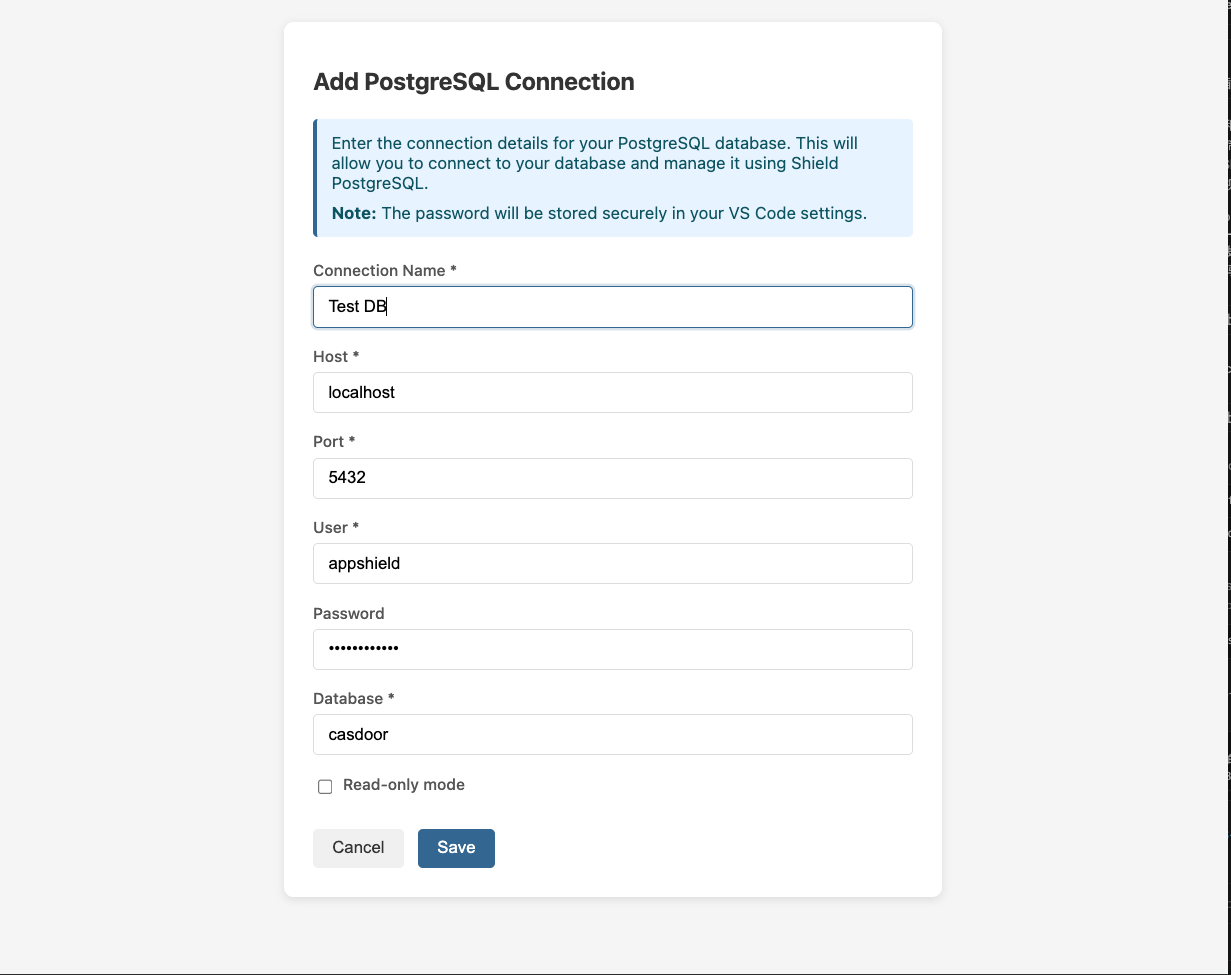Click the Password label
The height and width of the screenshot is (975, 1231).
pos(349,614)
